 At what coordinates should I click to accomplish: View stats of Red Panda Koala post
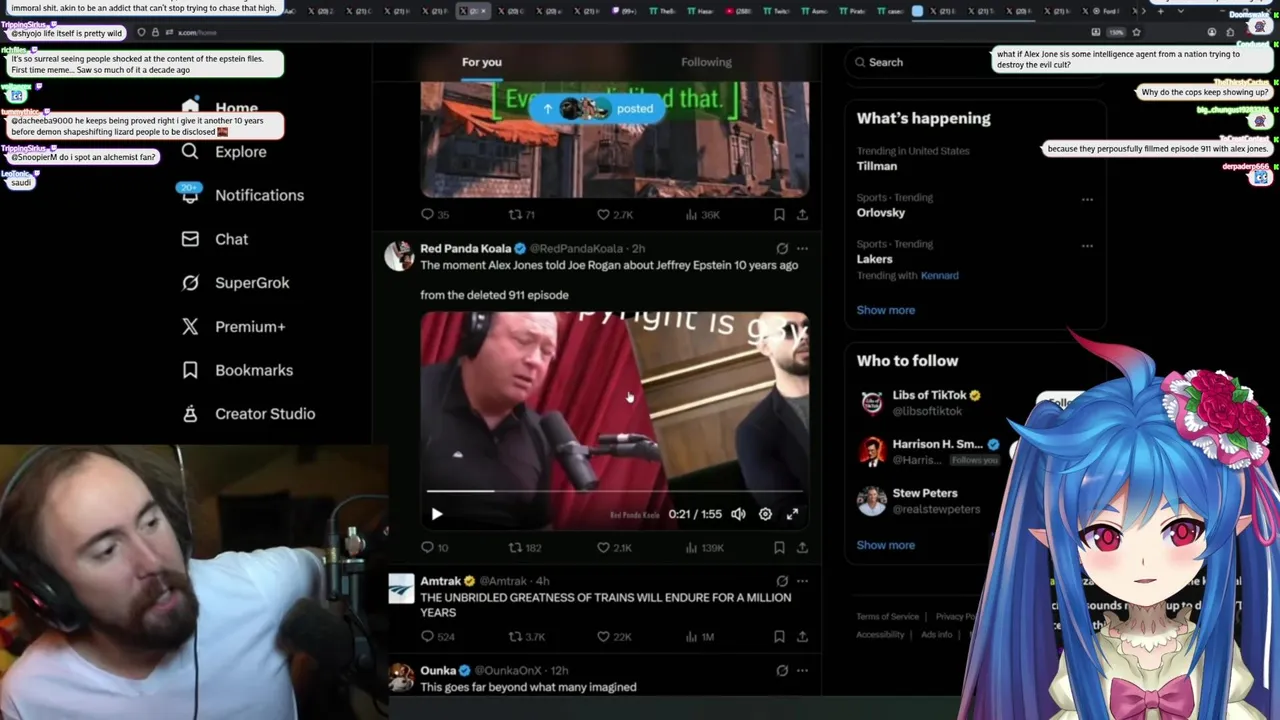[704, 548]
